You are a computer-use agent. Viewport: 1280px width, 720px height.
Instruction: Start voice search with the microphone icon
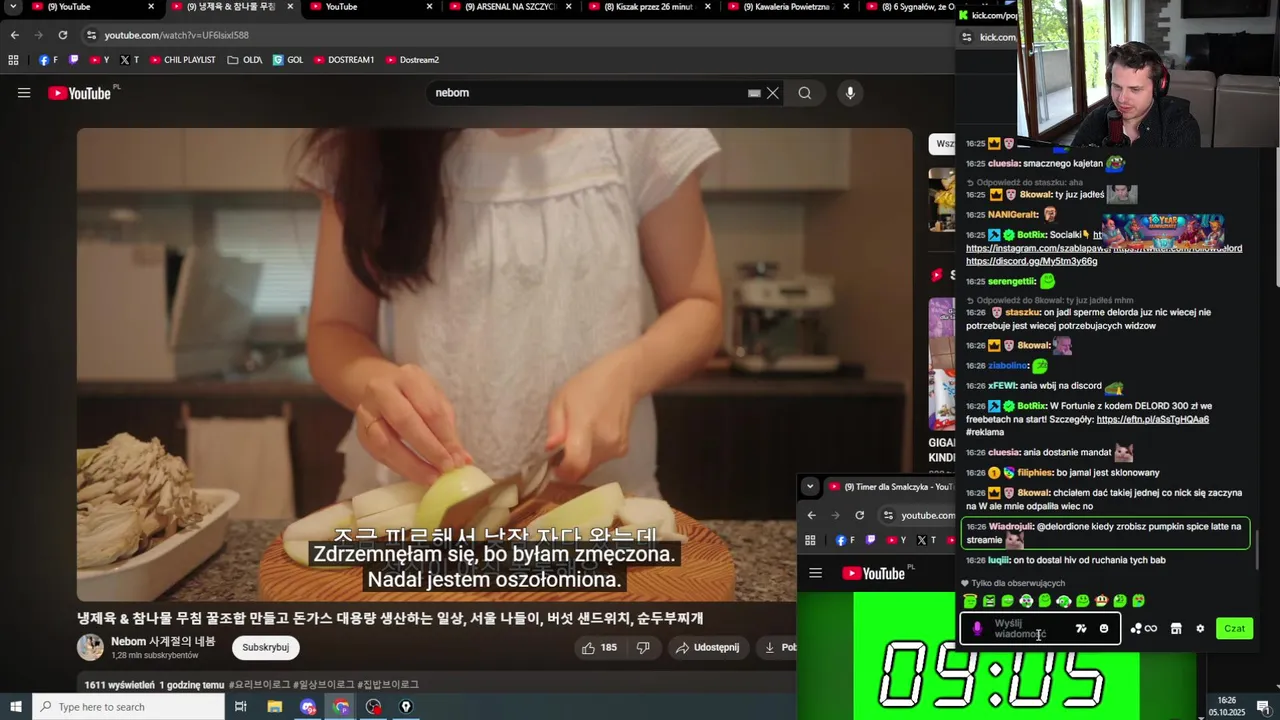pyautogui.click(x=850, y=93)
